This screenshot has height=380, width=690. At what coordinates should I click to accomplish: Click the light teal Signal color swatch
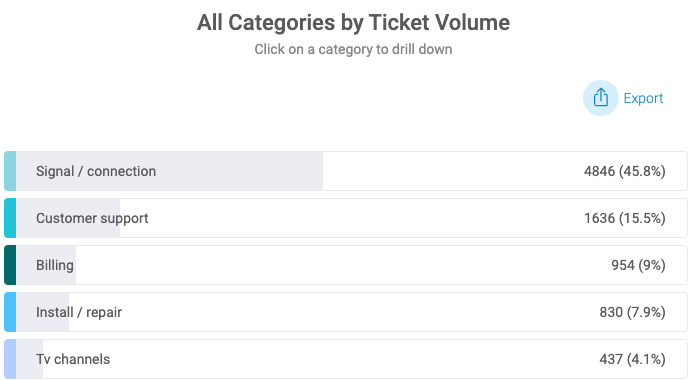(x=10, y=171)
